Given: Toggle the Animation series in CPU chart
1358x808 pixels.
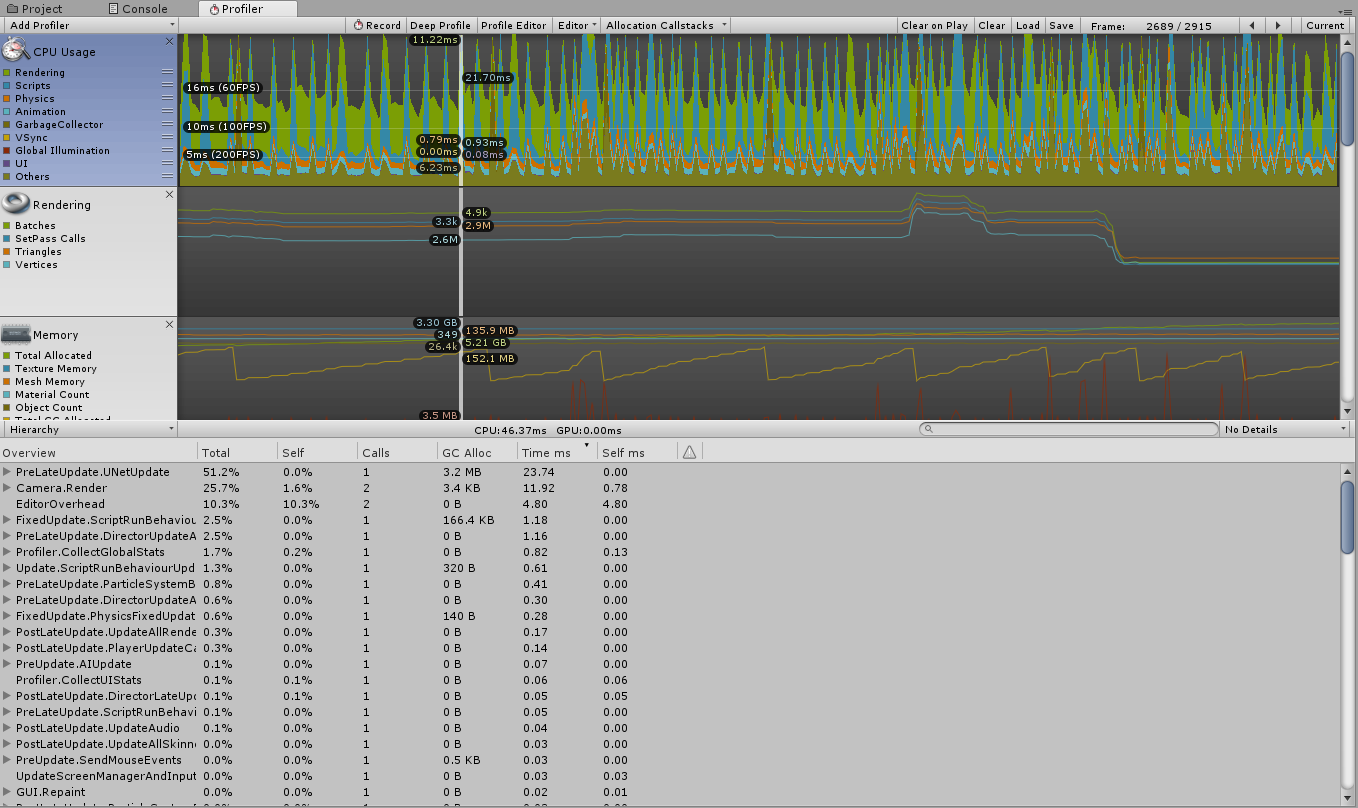Looking at the screenshot, I should [x=7, y=112].
